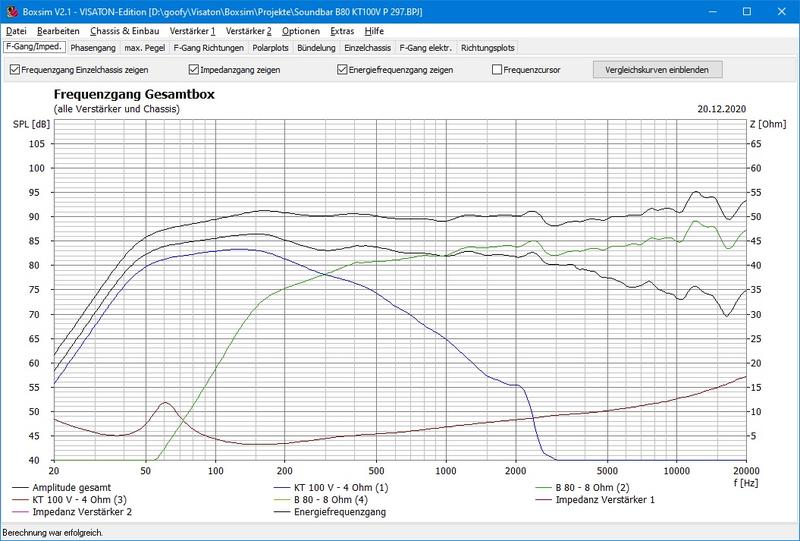This screenshot has width=800, height=541.
Task: Open the Bearbeiten menu
Action: 58,31
